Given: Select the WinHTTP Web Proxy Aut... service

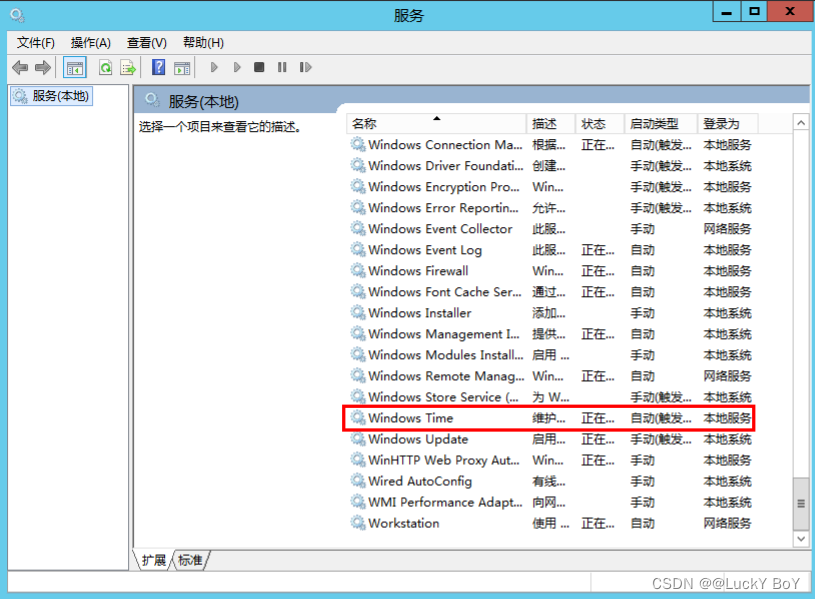Looking at the screenshot, I should tap(551, 460).
